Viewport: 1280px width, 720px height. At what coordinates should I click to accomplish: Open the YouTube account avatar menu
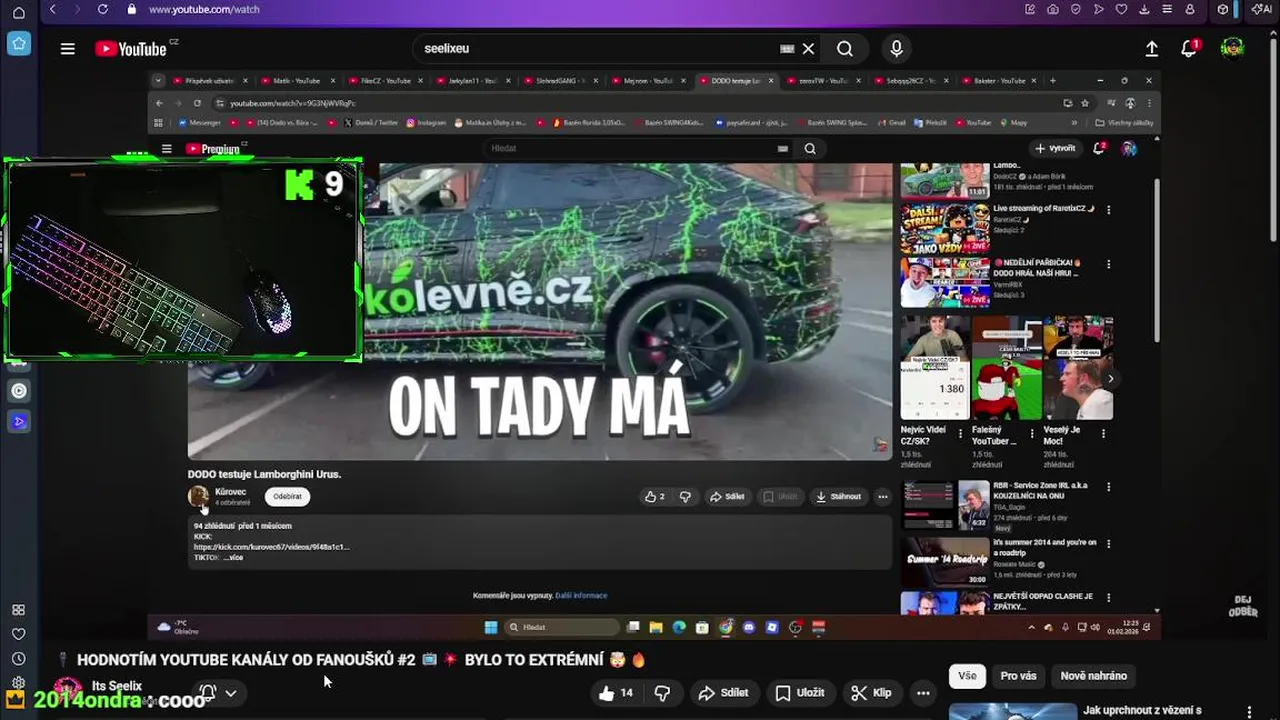[1232, 48]
